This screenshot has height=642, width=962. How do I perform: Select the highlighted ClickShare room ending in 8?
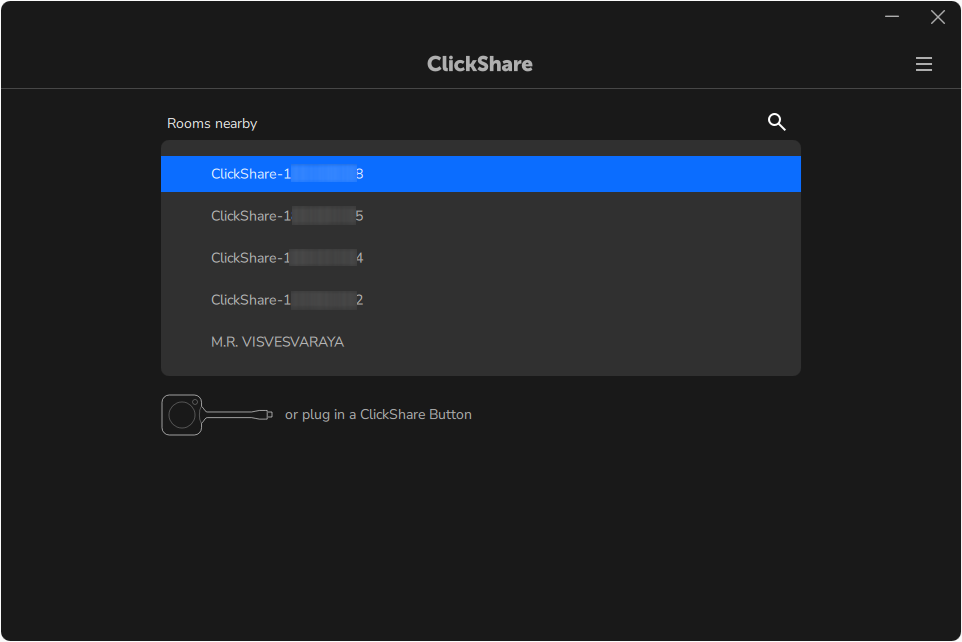[480, 174]
